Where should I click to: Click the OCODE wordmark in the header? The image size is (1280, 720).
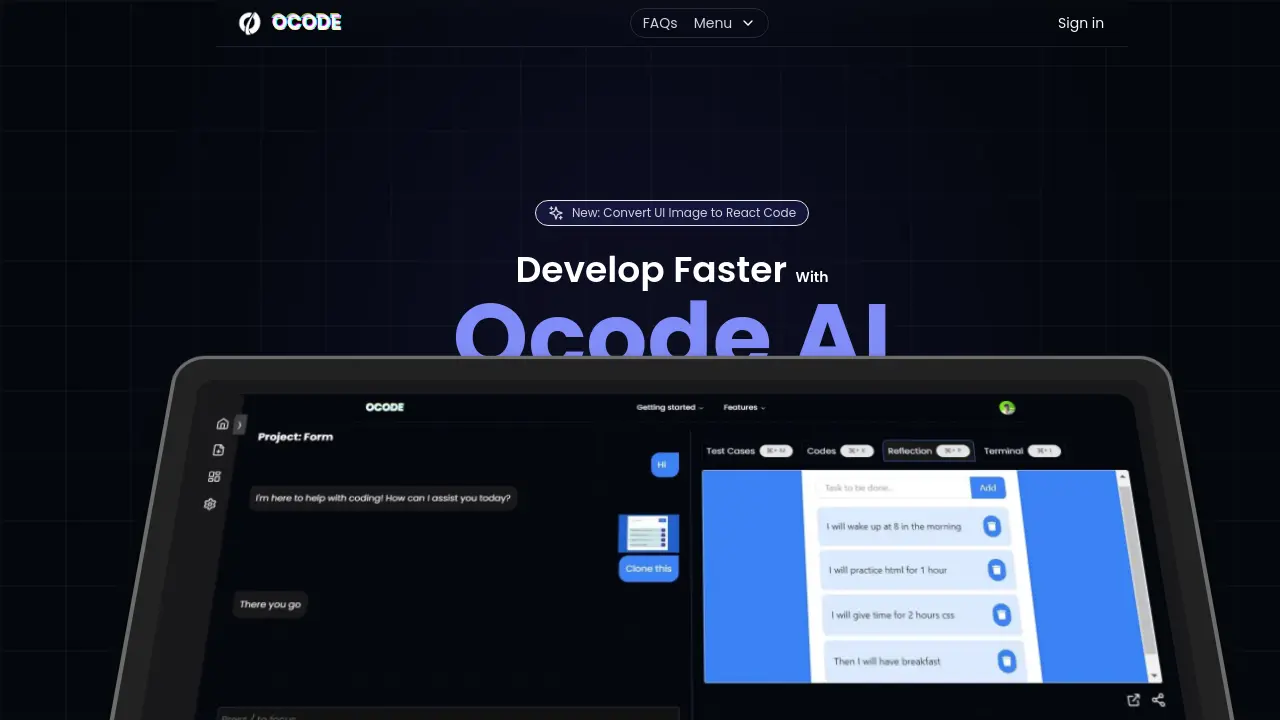click(307, 23)
